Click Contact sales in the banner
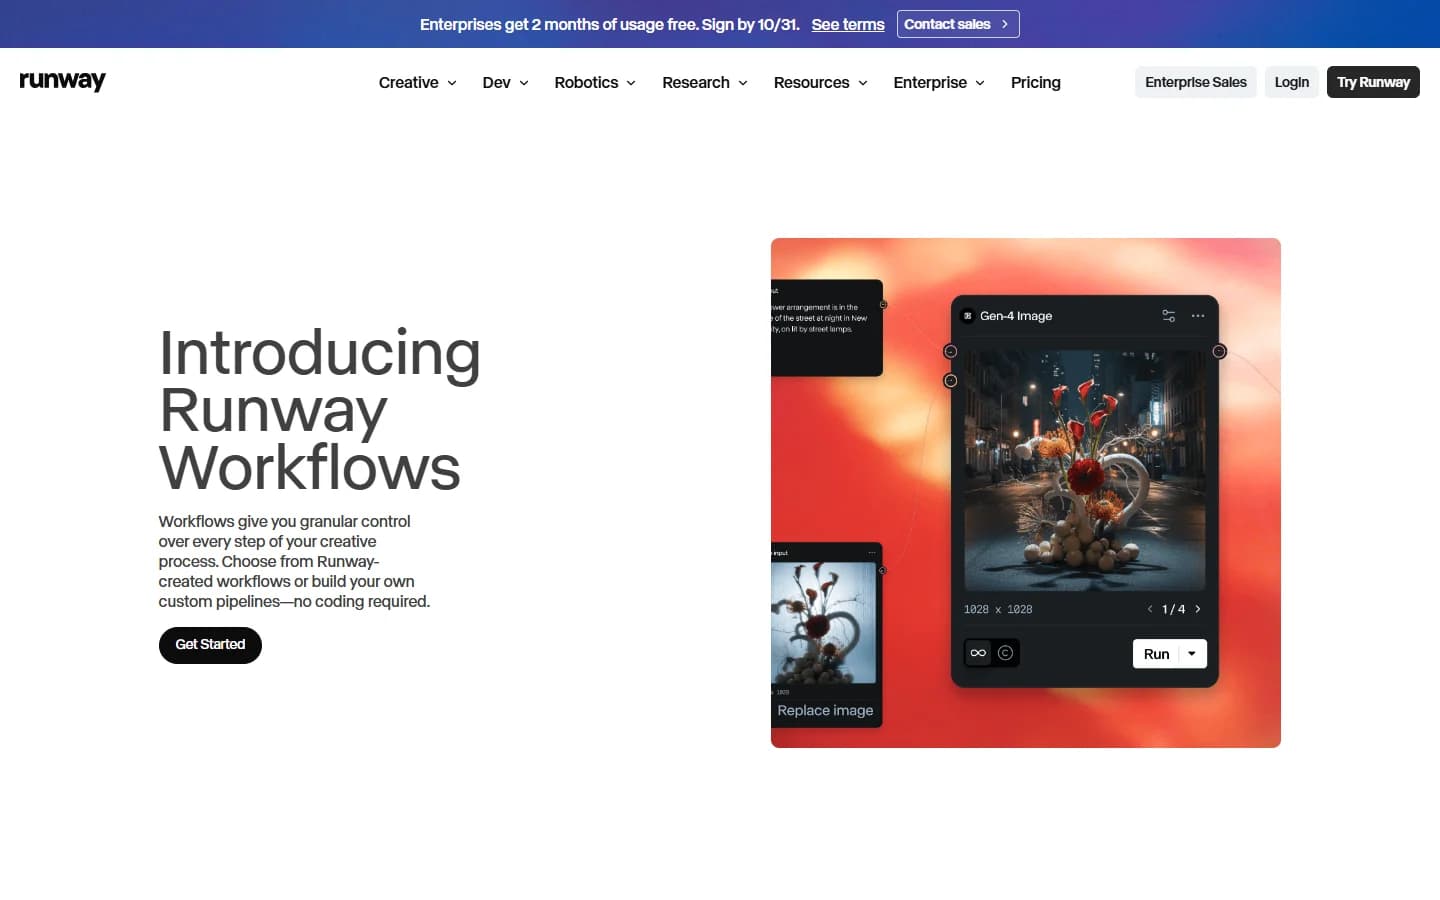 (958, 24)
